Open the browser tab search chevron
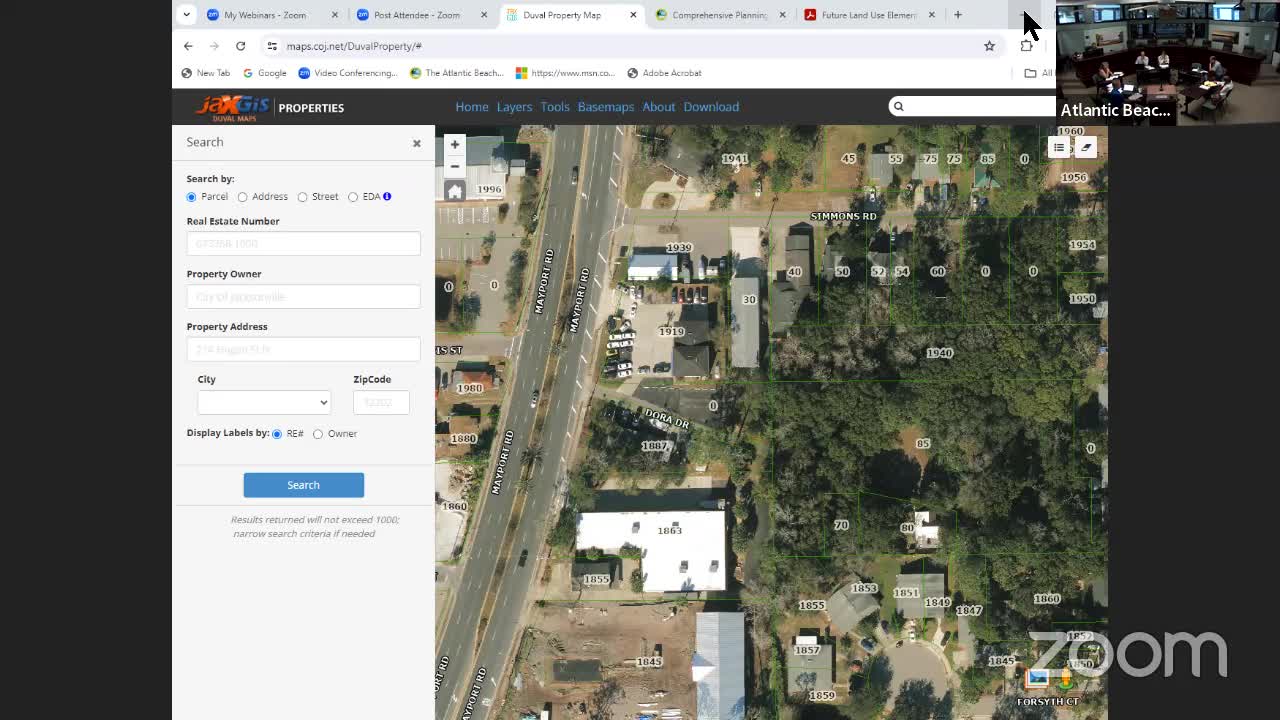The height and width of the screenshot is (720, 1280). click(186, 15)
